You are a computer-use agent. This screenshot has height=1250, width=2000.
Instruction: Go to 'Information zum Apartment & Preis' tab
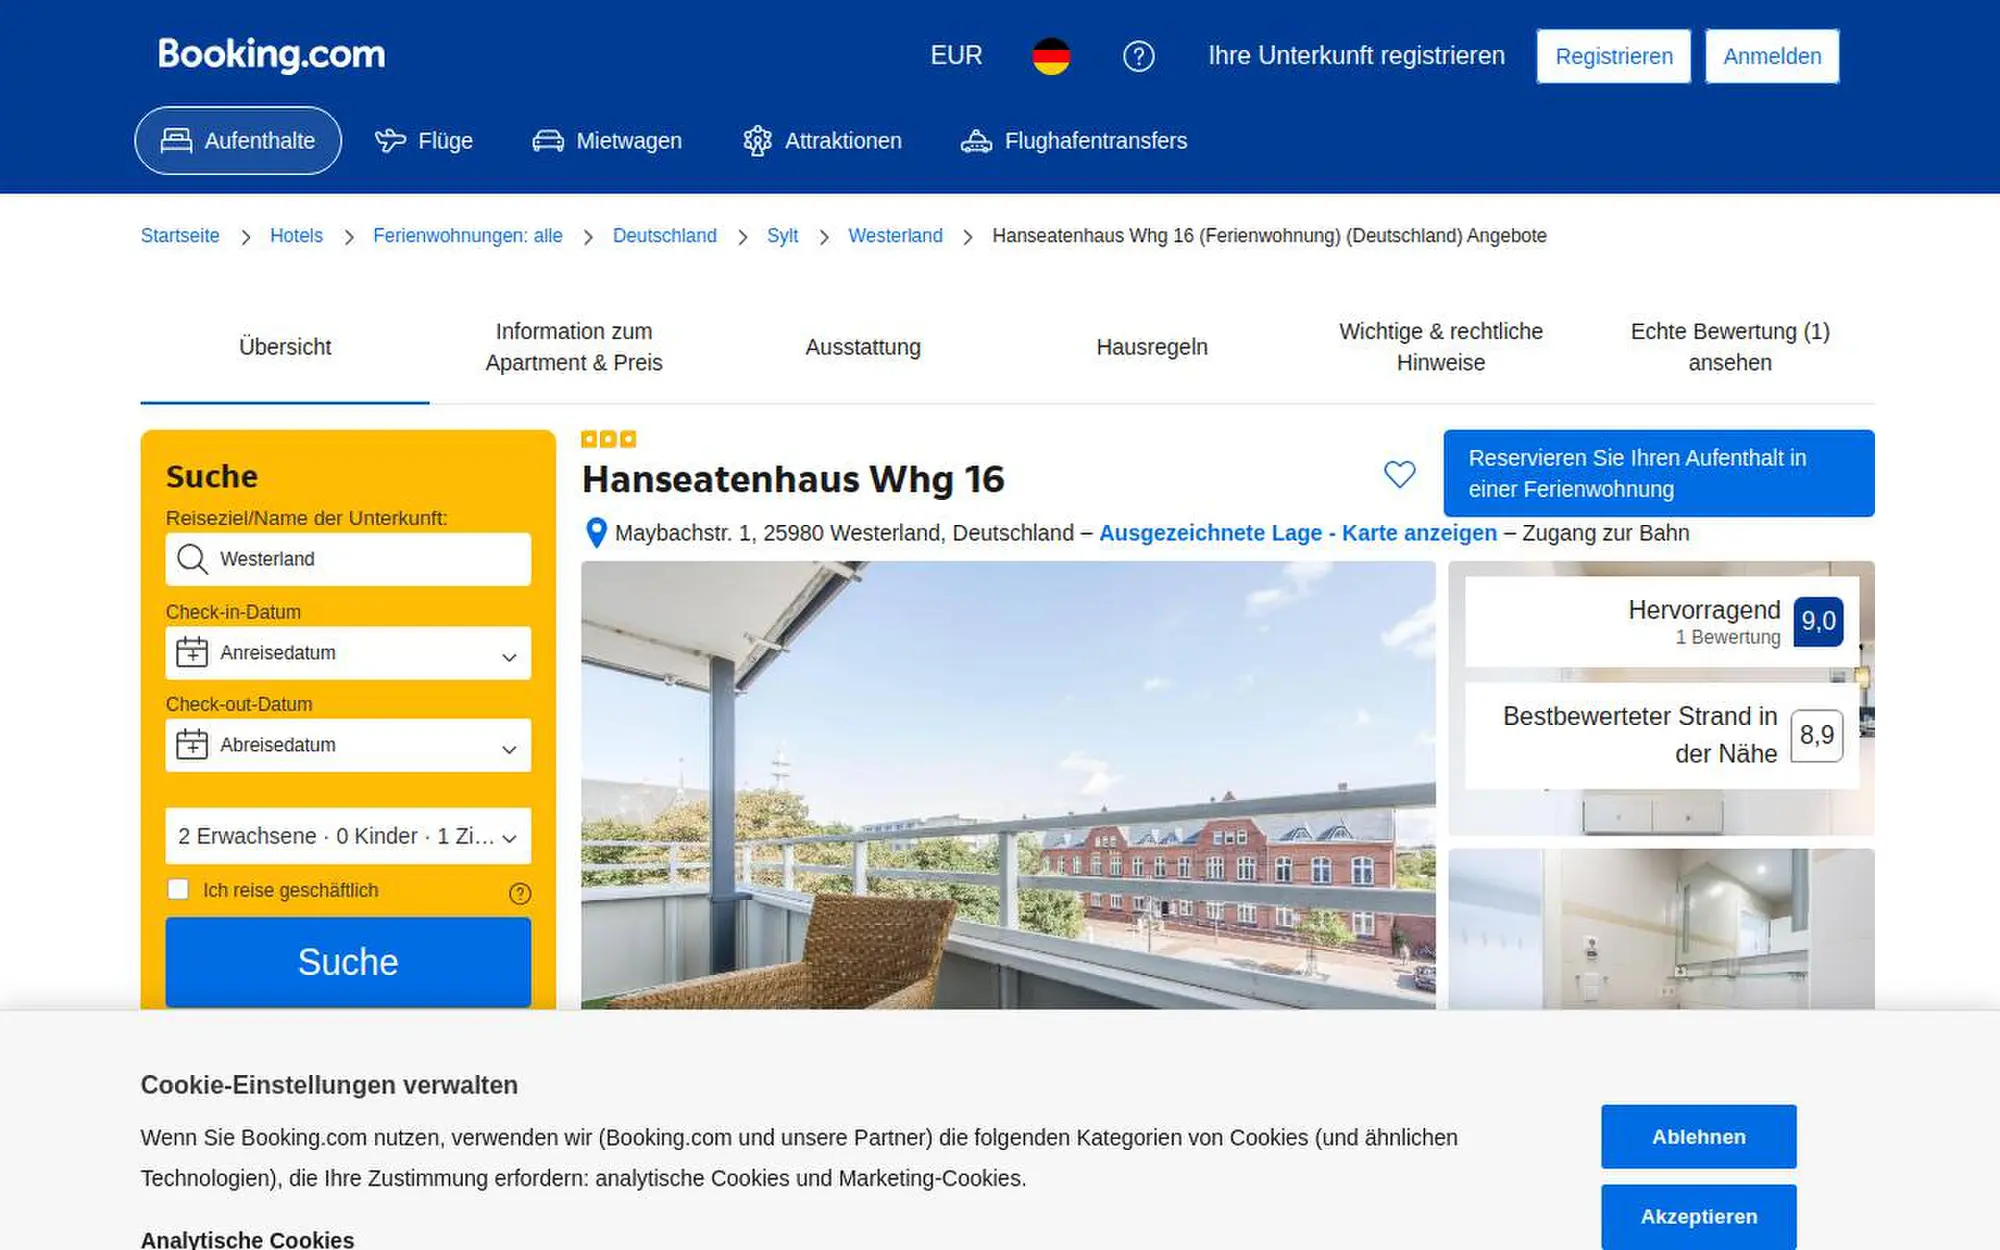pos(574,347)
